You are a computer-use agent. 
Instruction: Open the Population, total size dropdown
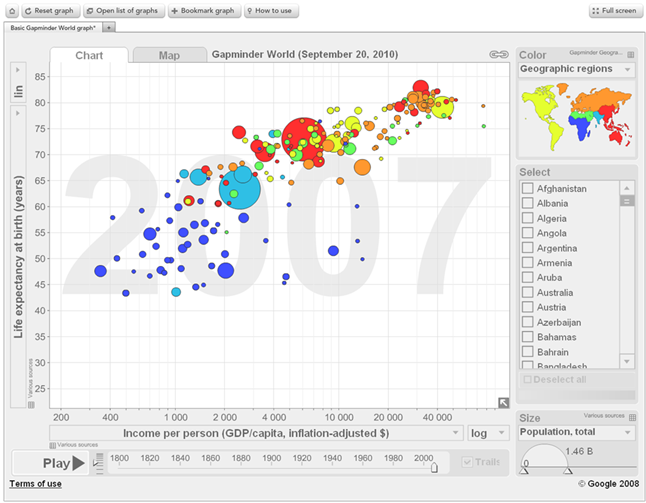pos(576,432)
